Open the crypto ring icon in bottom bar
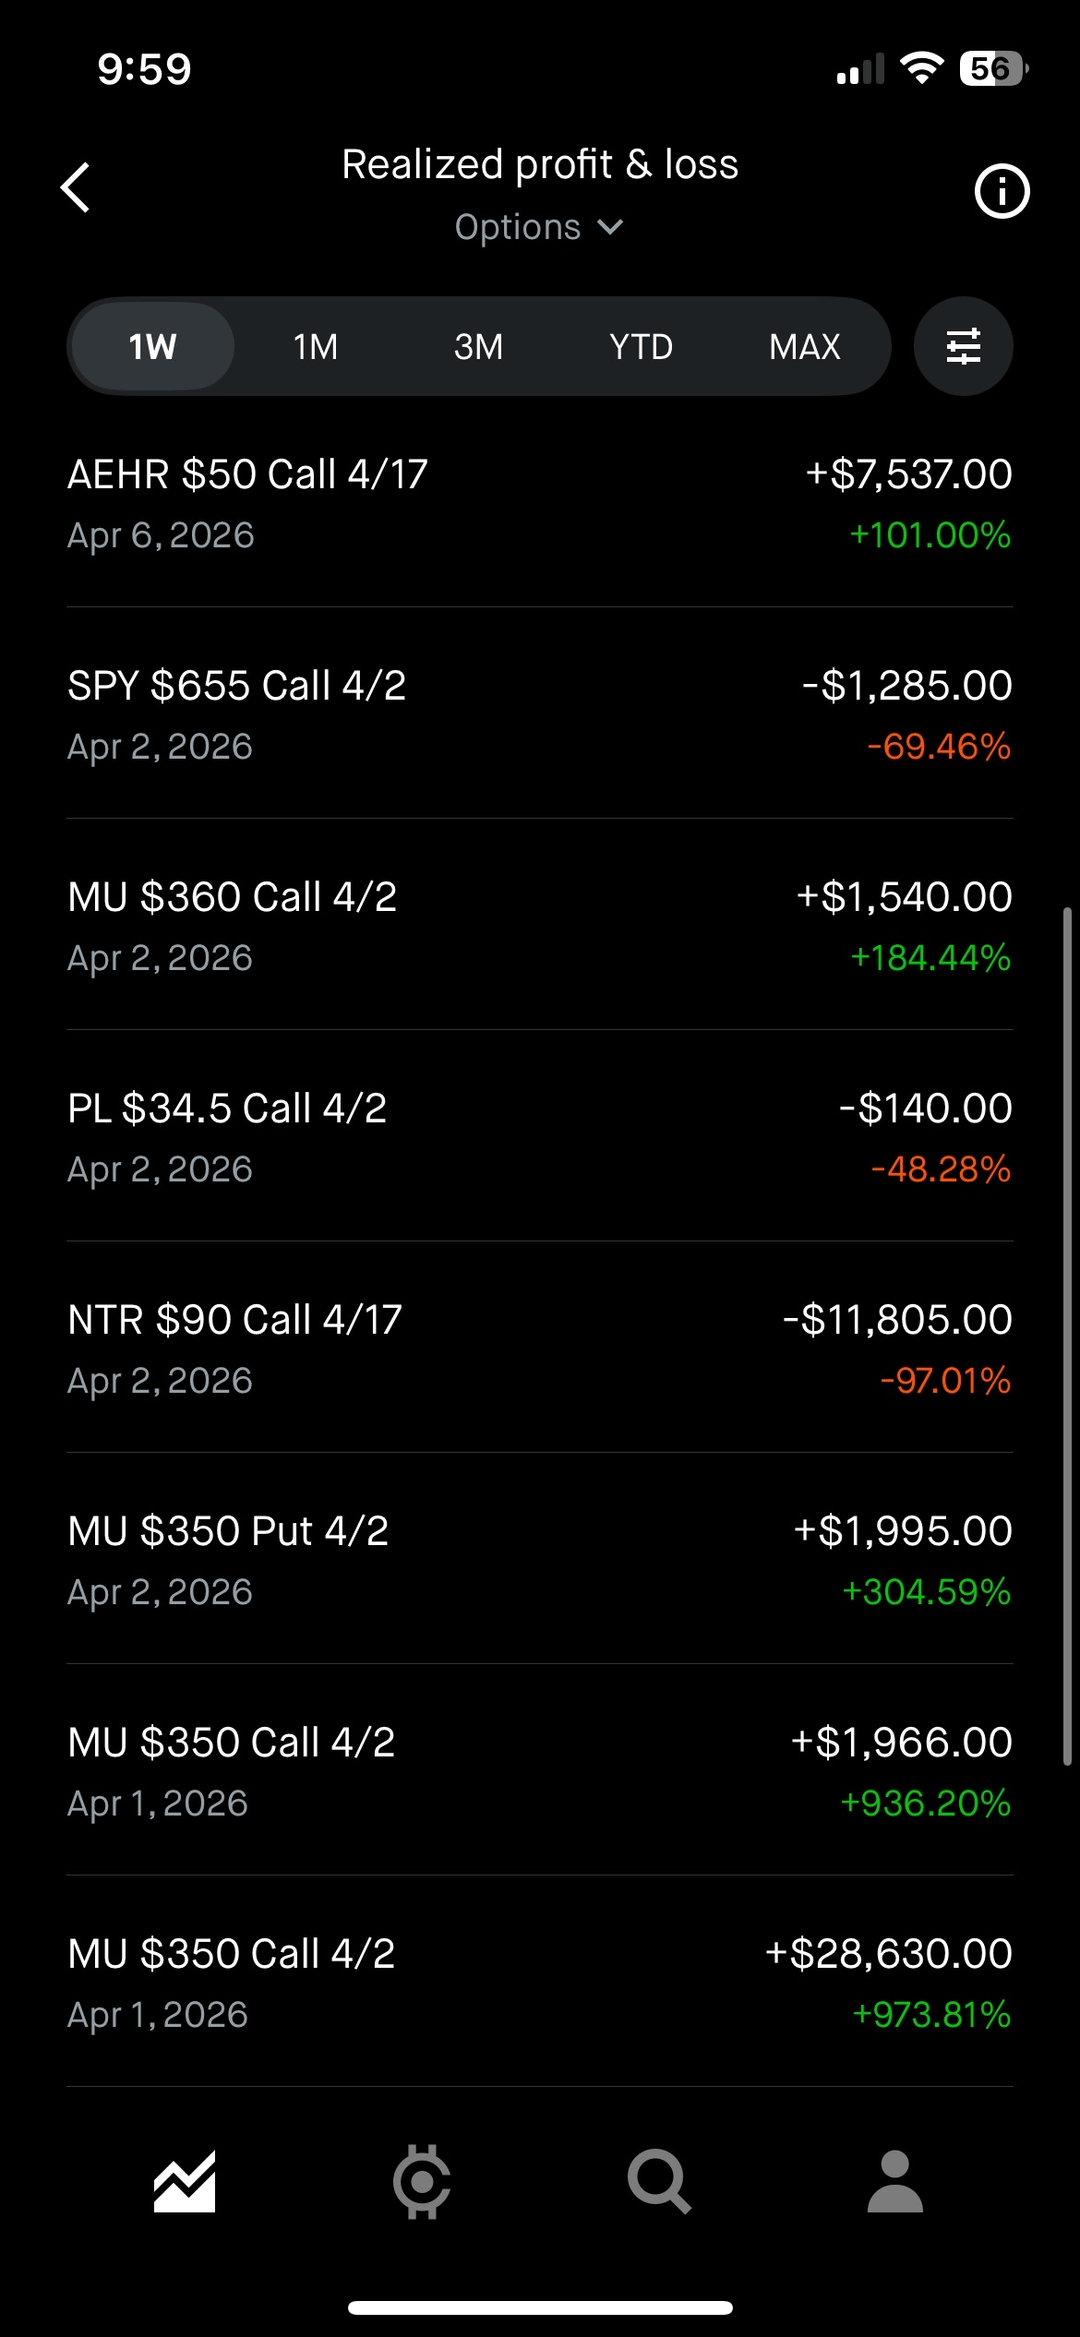 [x=421, y=2181]
